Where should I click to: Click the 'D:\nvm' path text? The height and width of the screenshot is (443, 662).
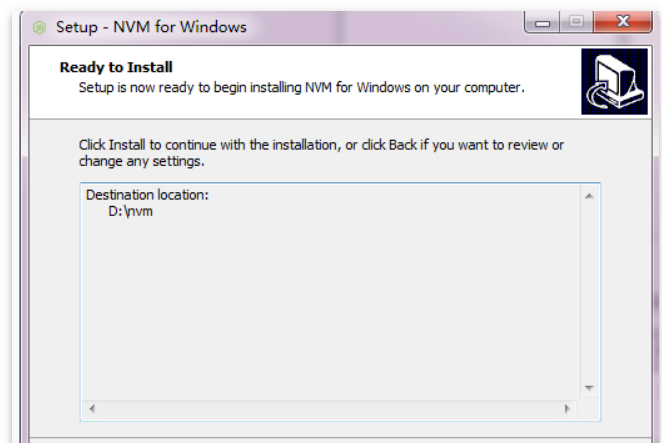[130, 211]
